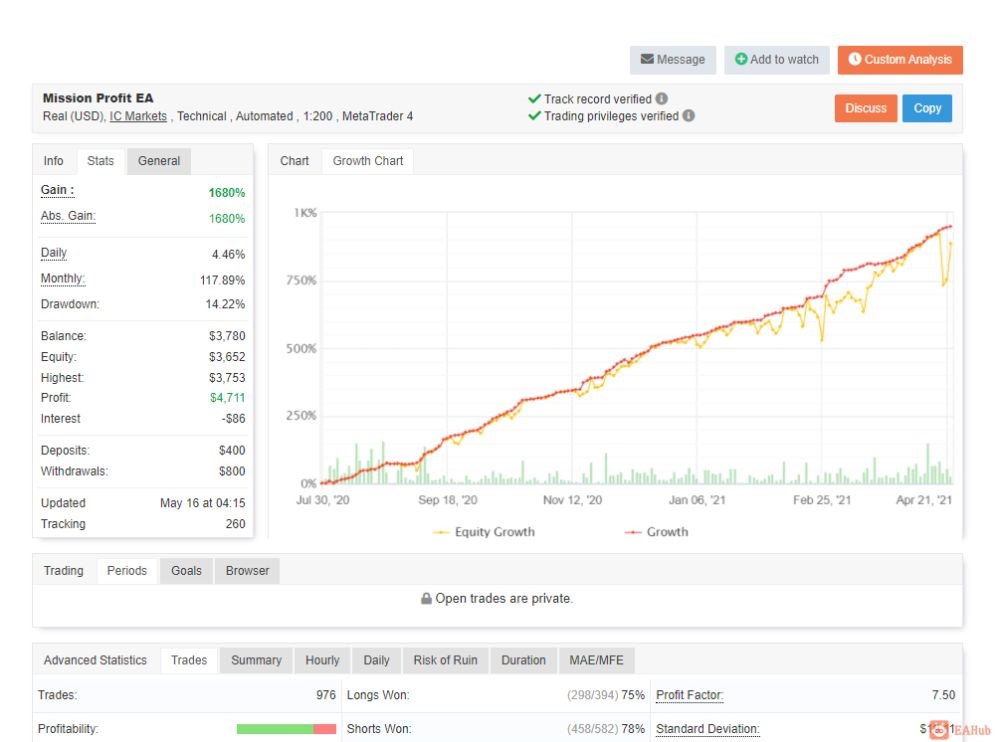999x742 pixels.
Task: Click info icon next to Track record verified
Action: [662, 99]
